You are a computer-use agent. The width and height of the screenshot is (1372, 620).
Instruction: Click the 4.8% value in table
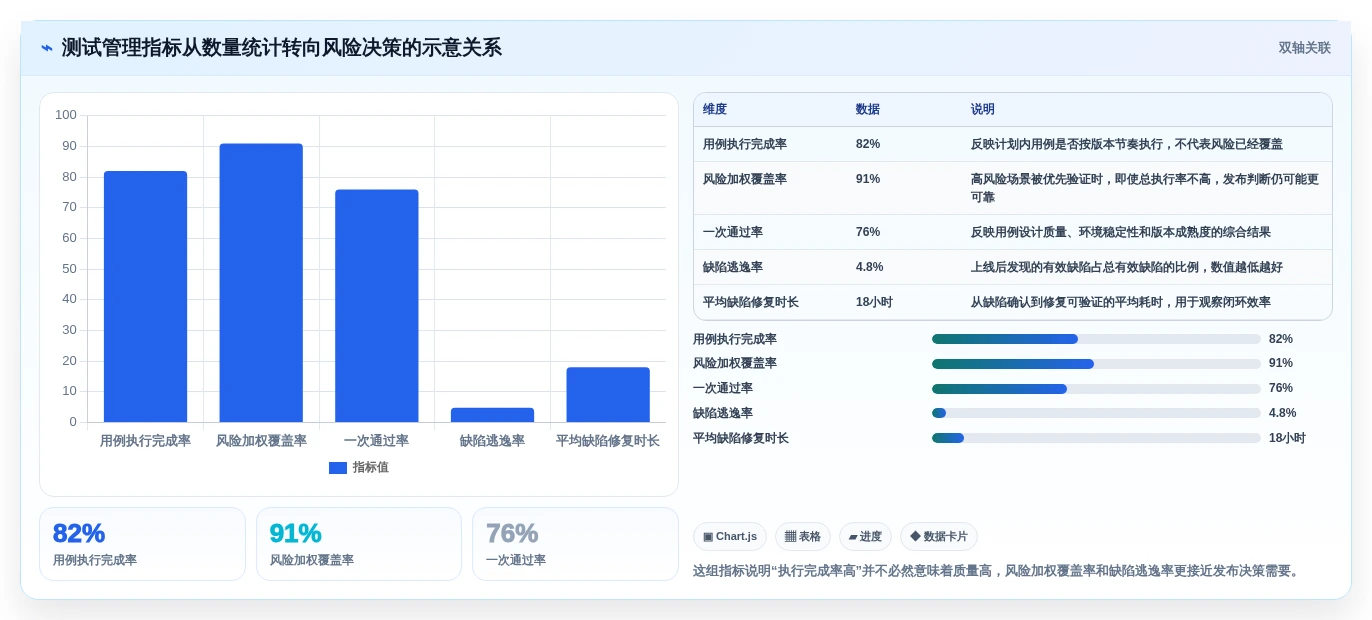(869, 267)
